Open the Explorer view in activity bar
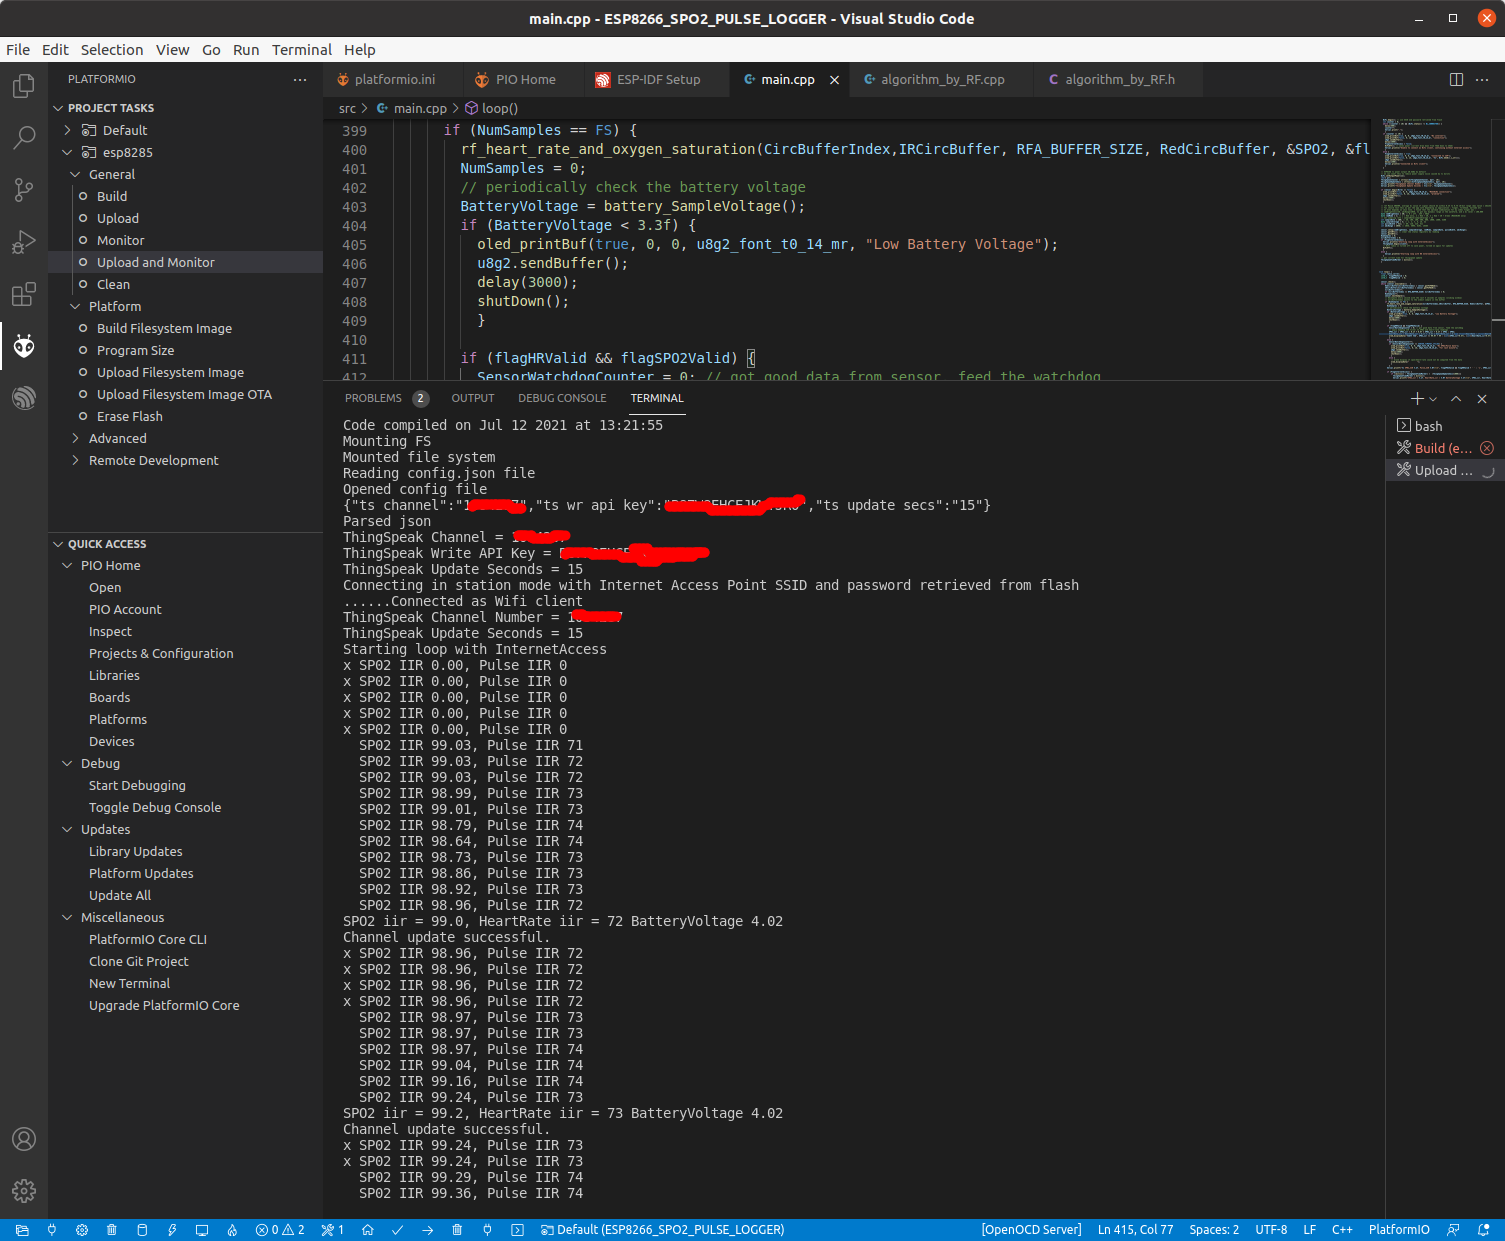This screenshot has width=1505, height=1241. 24,86
